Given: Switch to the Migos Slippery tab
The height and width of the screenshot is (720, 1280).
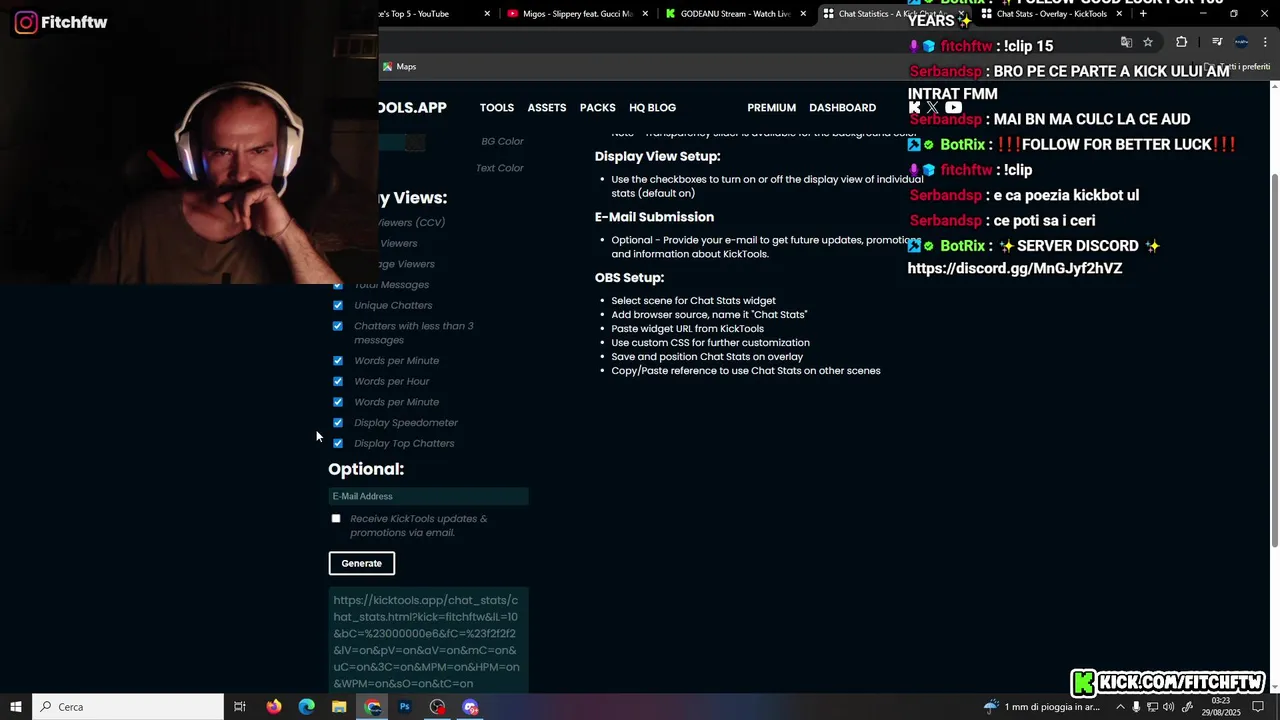Looking at the screenshot, I should (577, 14).
